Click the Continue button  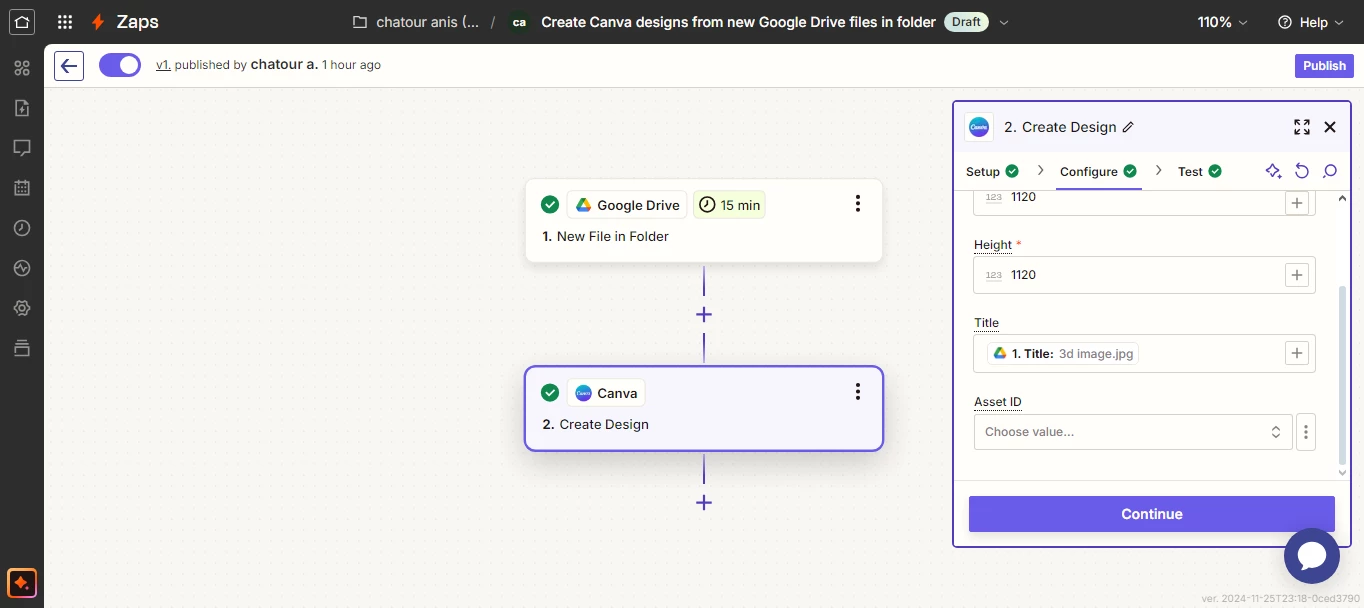[x=1152, y=514]
